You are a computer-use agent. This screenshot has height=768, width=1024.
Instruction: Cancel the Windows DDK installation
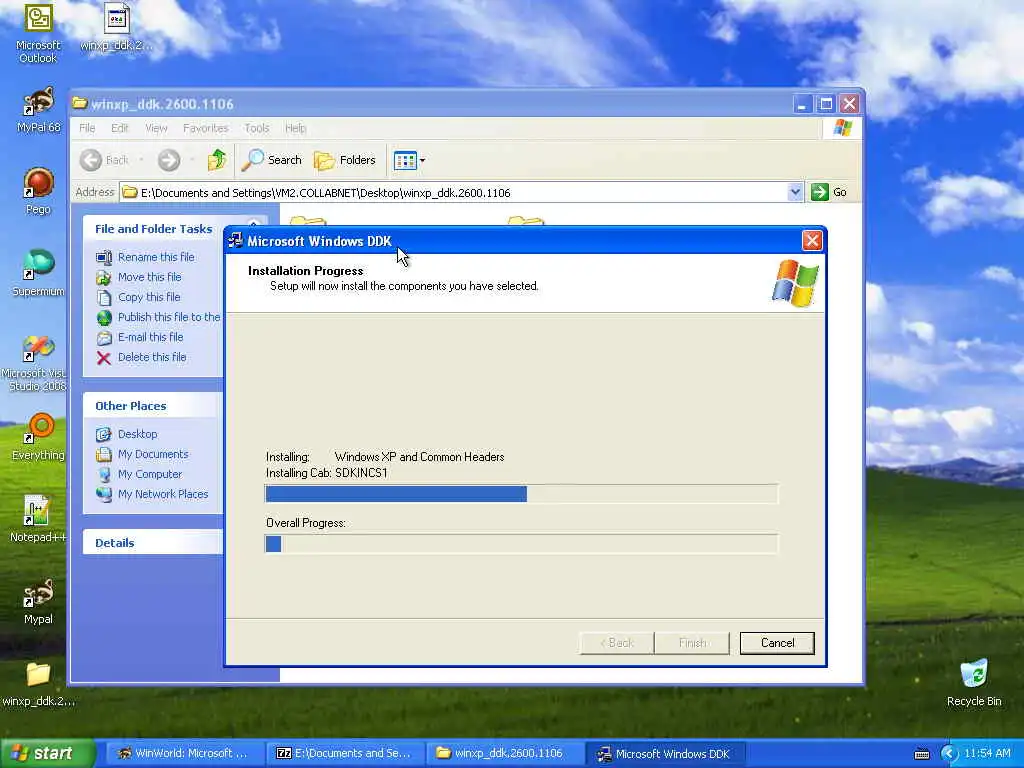click(777, 643)
